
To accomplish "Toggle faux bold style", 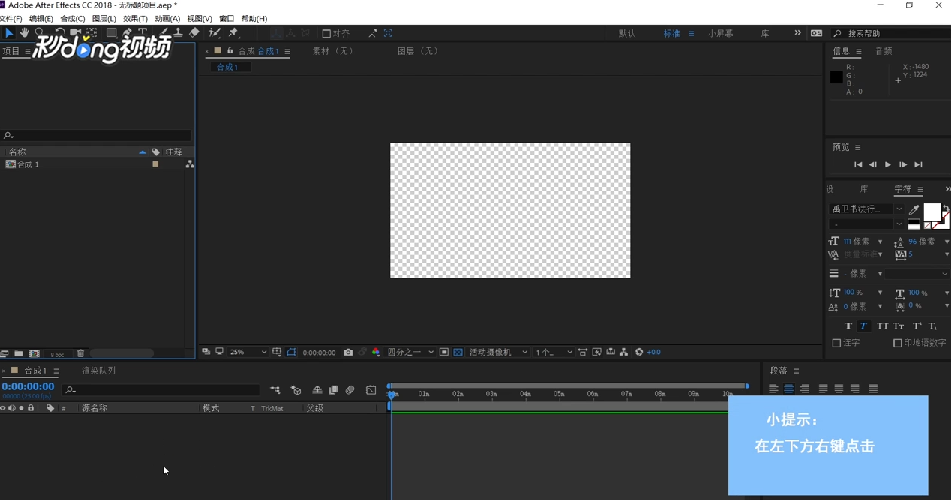I will tap(849, 326).
